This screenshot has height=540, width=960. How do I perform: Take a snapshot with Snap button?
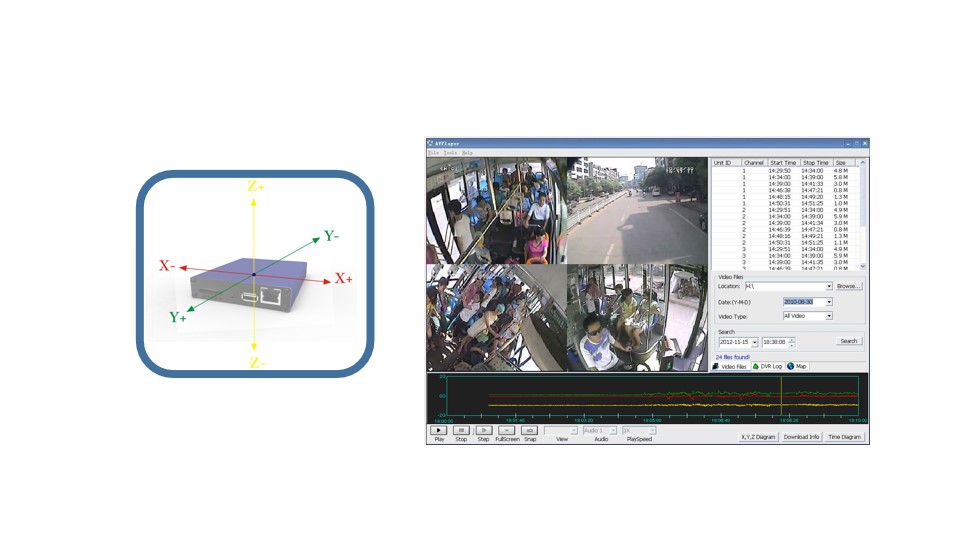click(x=530, y=430)
